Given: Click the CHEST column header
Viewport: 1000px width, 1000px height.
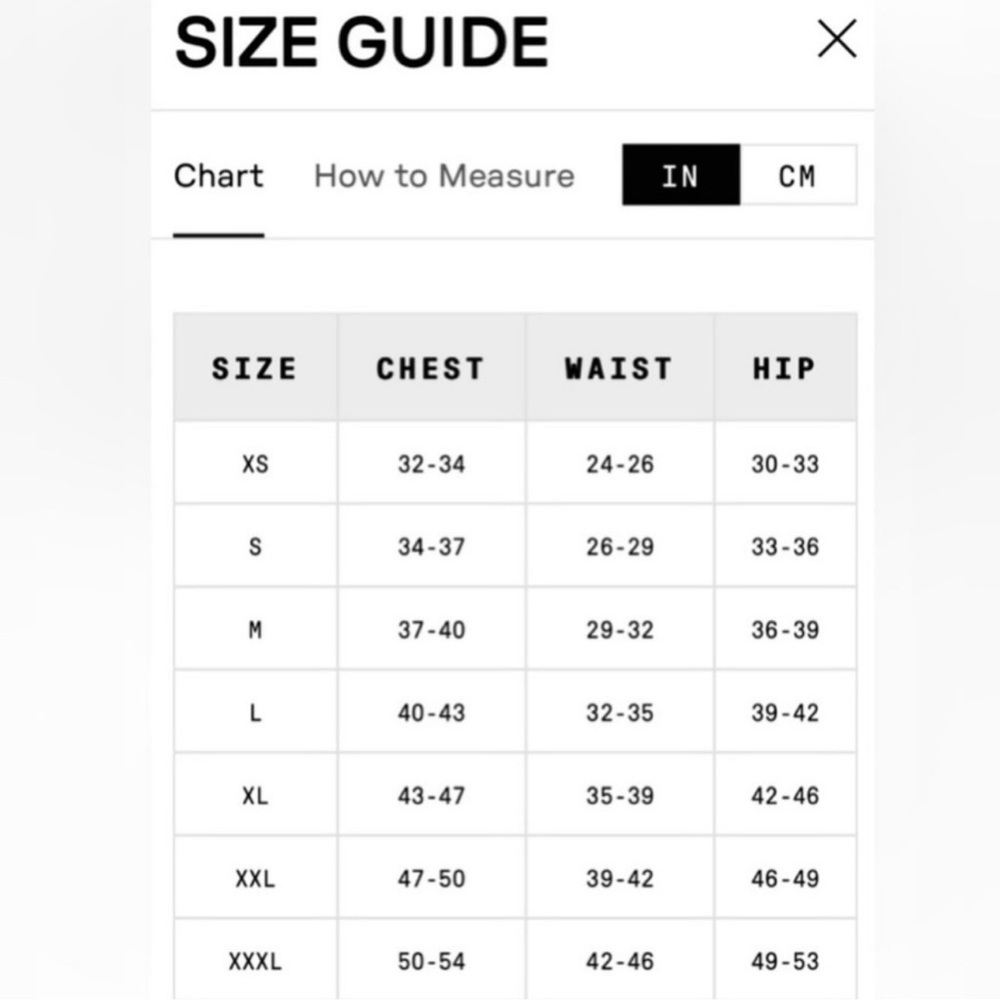Looking at the screenshot, I should click(431, 368).
